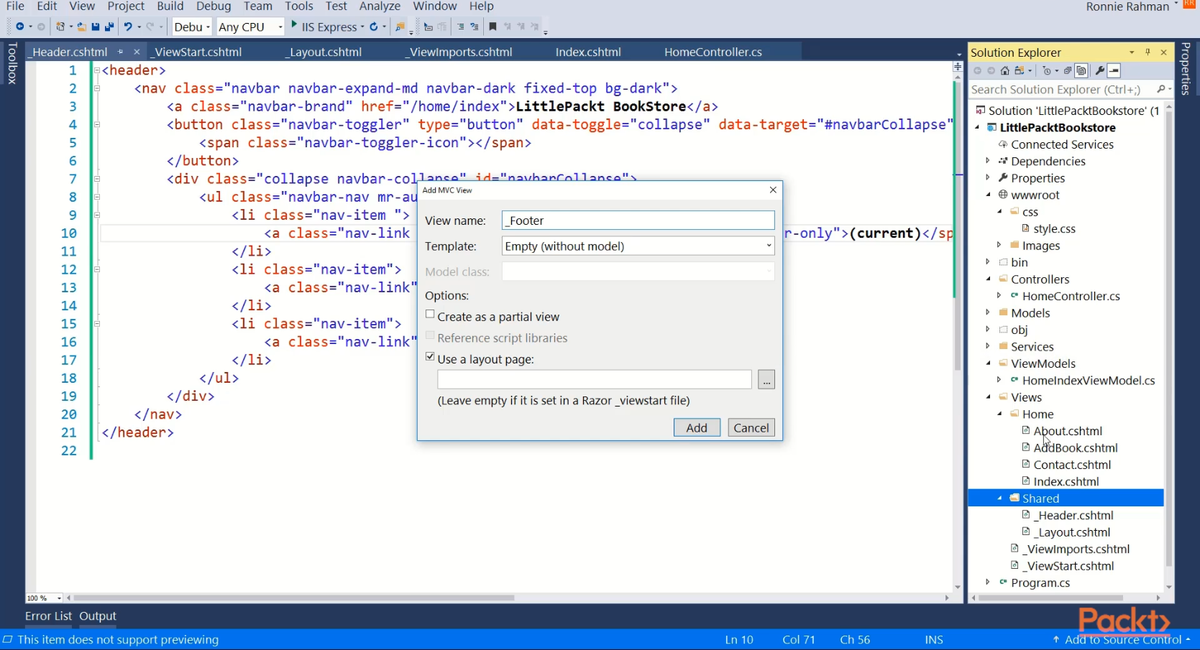This screenshot has height=650, width=1200.
Task: Click the Open File folder icon
Action: [x=81, y=27]
